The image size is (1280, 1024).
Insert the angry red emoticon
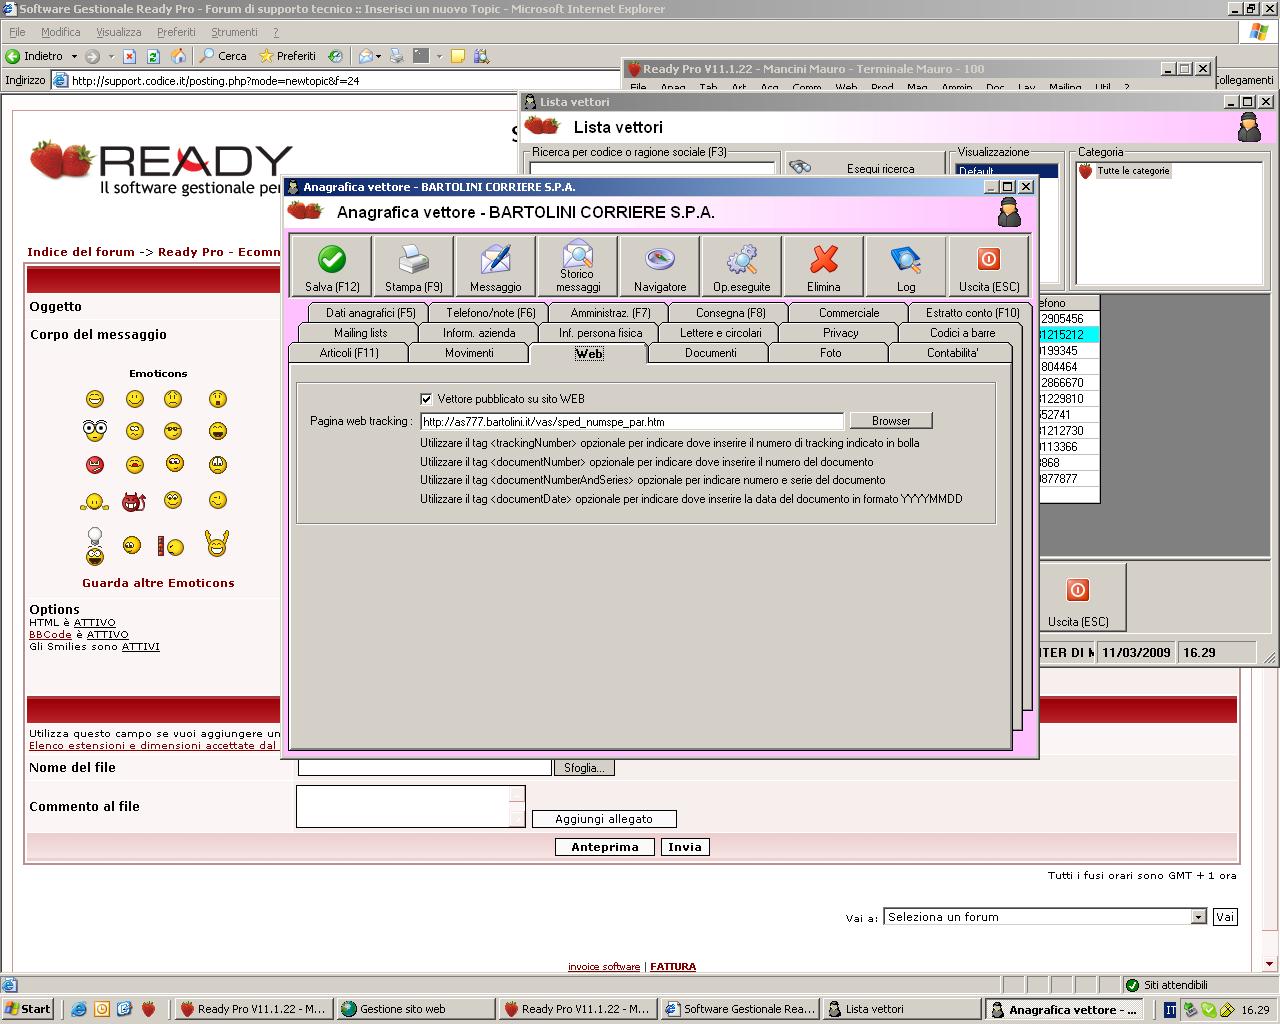click(95, 465)
